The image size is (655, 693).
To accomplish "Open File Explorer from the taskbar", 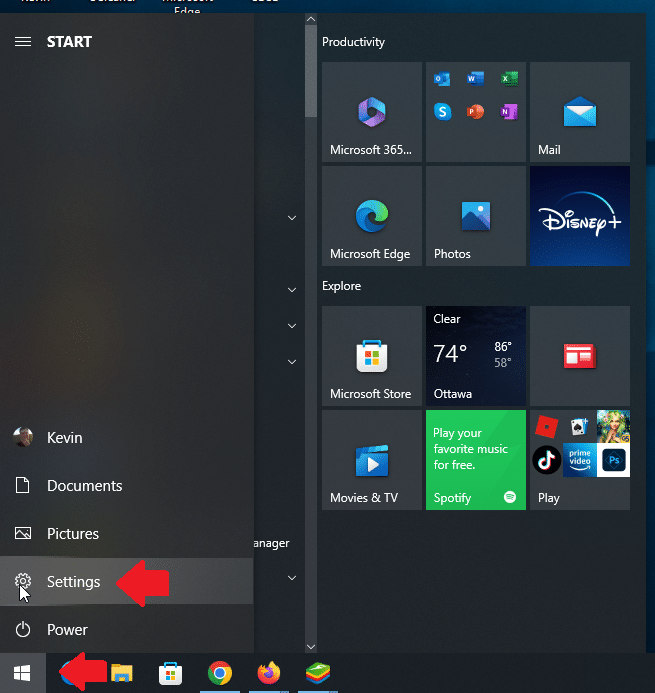I will tap(122, 673).
